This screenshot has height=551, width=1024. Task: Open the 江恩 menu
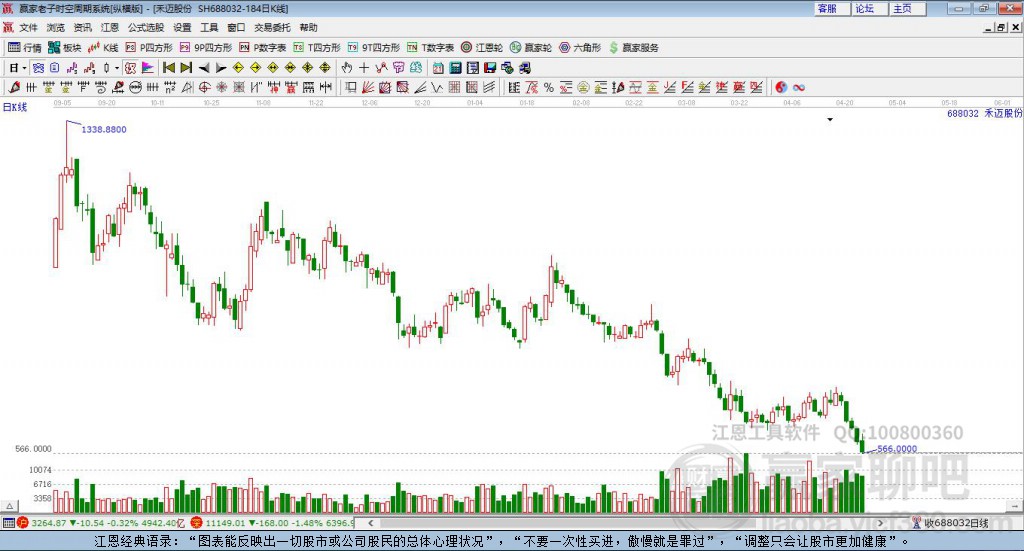[110, 27]
